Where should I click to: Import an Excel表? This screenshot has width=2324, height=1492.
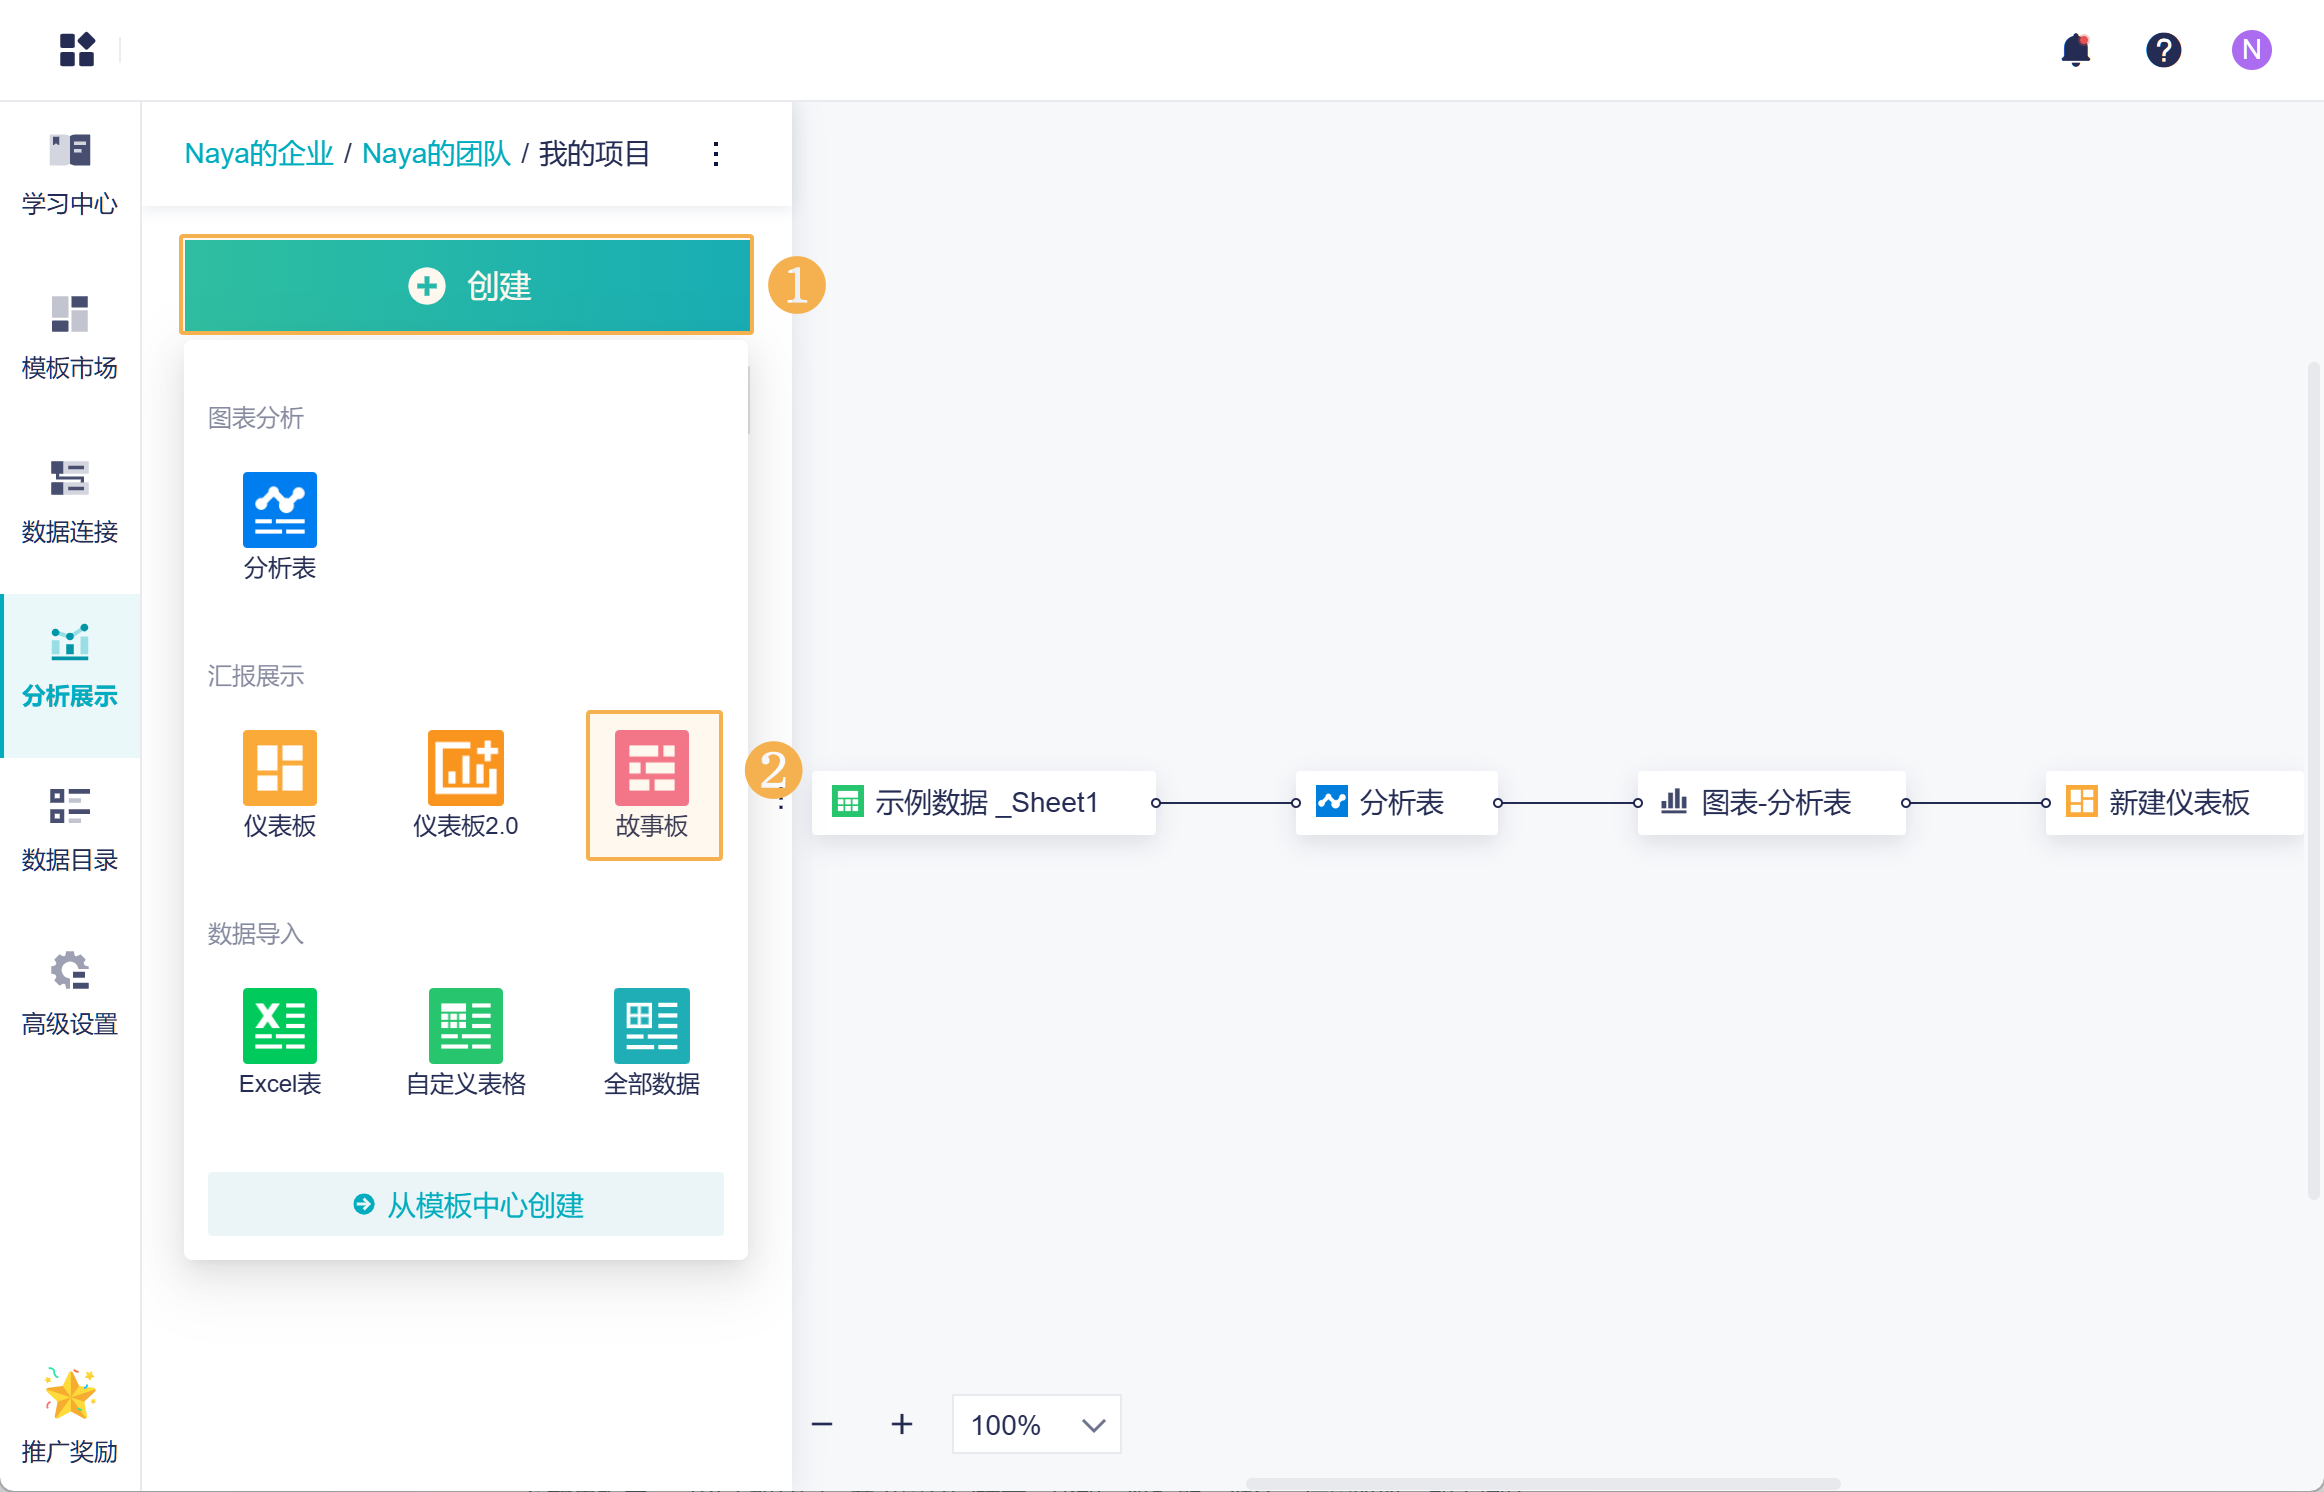tap(280, 1043)
